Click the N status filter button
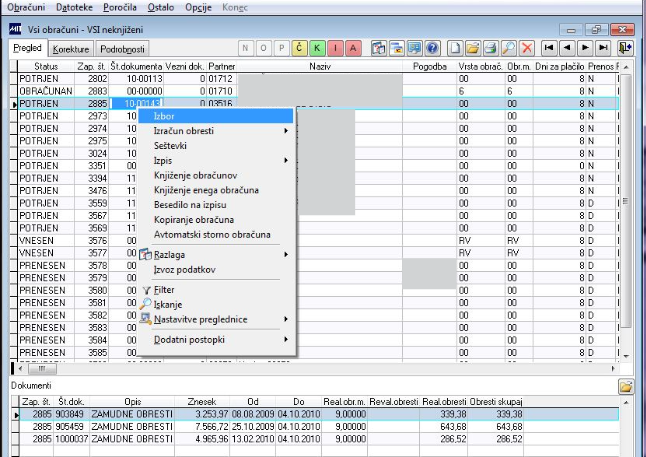 (x=246, y=48)
